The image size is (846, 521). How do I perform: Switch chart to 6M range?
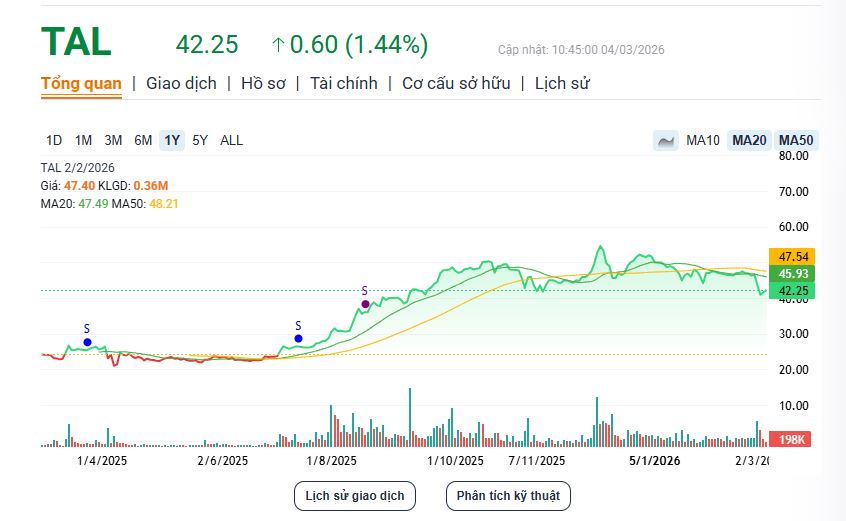[x=143, y=141]
